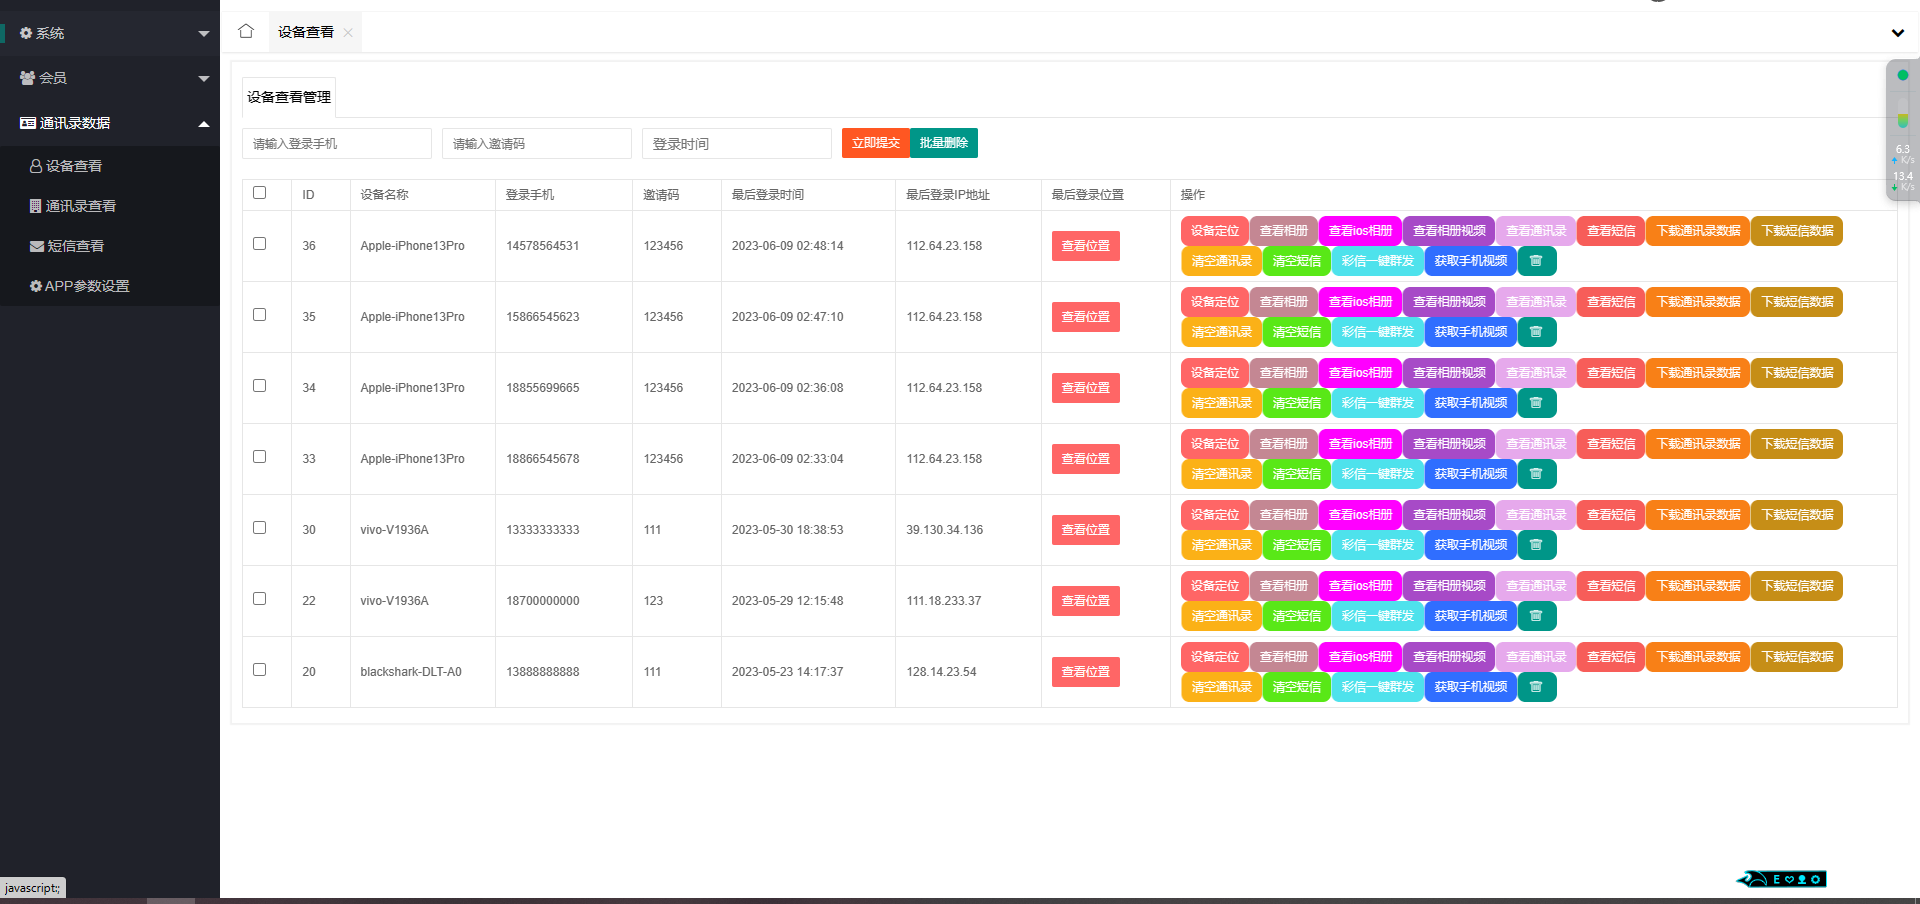Open APP参数设置 in the sidebar
The image size is (1920, 904).
[110, 286]
